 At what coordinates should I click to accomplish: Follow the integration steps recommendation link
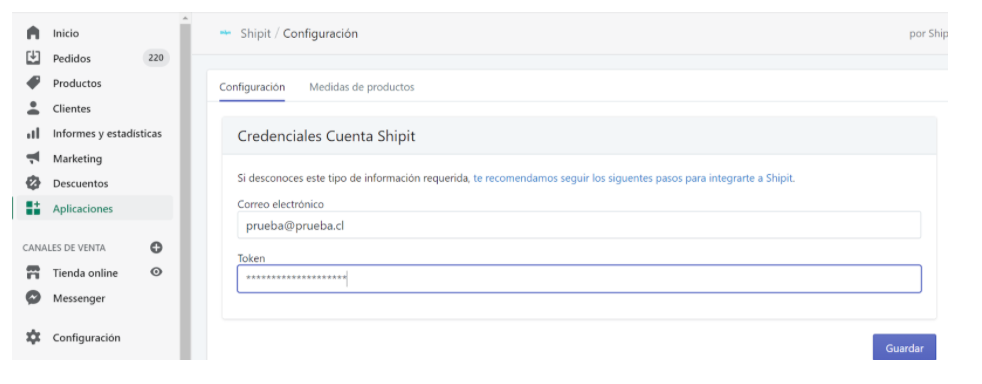tap(634, 178)
